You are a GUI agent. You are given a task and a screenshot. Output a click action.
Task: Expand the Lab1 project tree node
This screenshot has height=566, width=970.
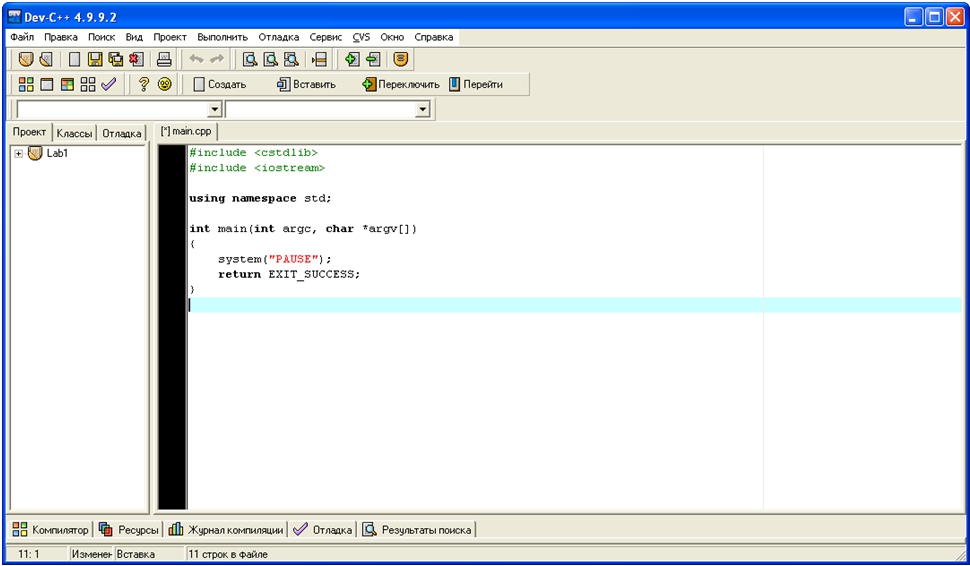pyautogui.click(x=19, y=153)
